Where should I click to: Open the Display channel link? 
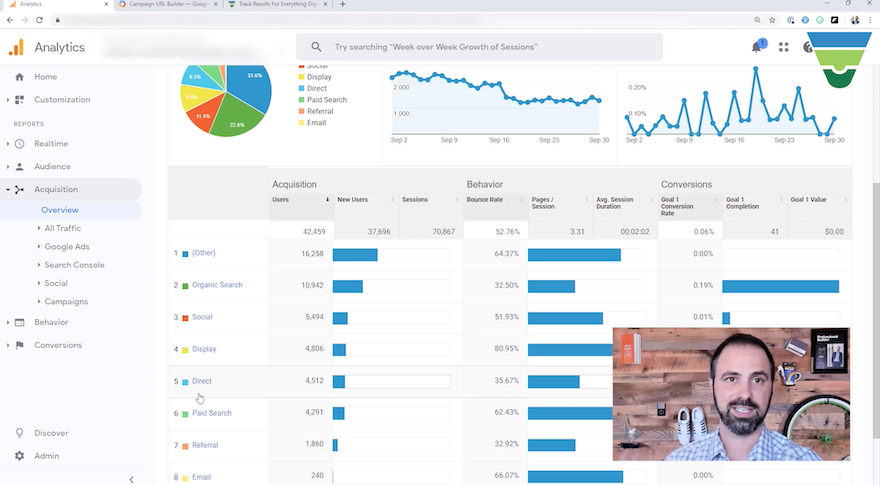(204, 349)
